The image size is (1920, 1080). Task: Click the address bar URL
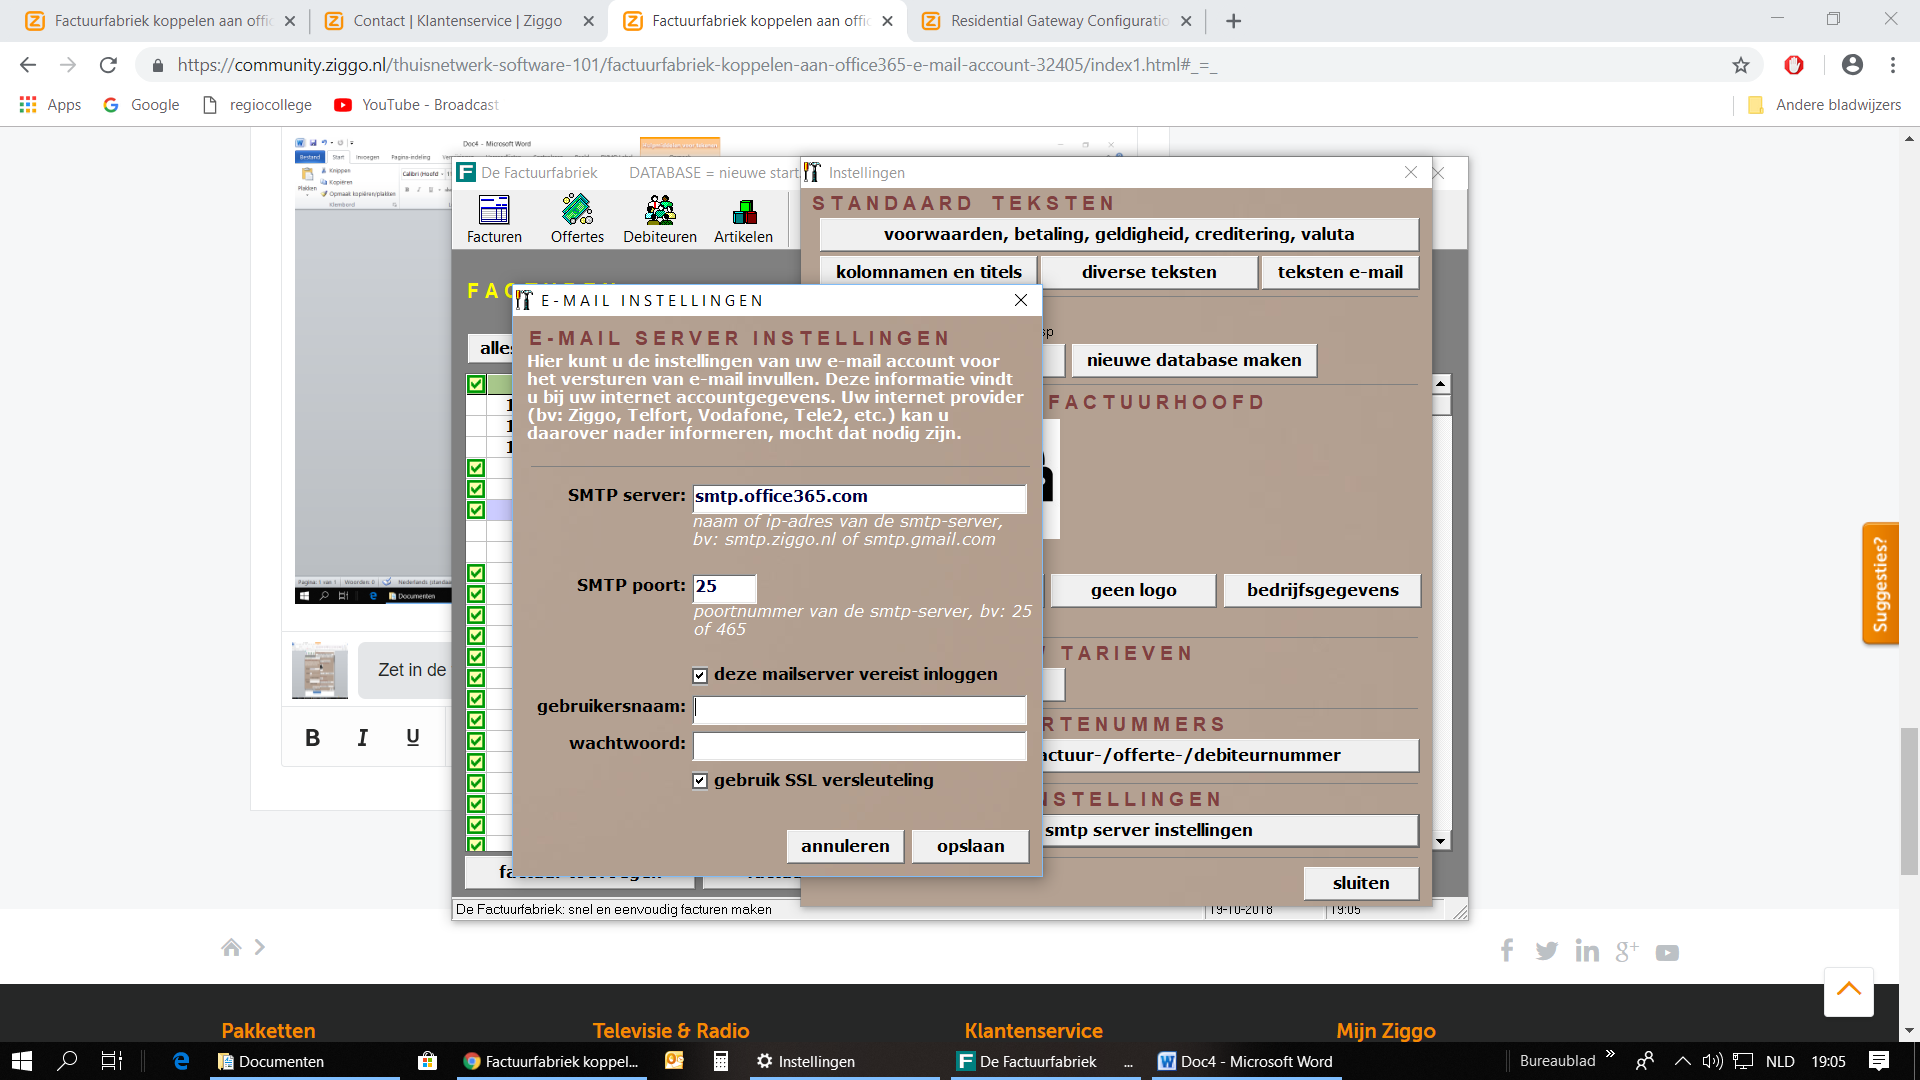tap(696, 65)
